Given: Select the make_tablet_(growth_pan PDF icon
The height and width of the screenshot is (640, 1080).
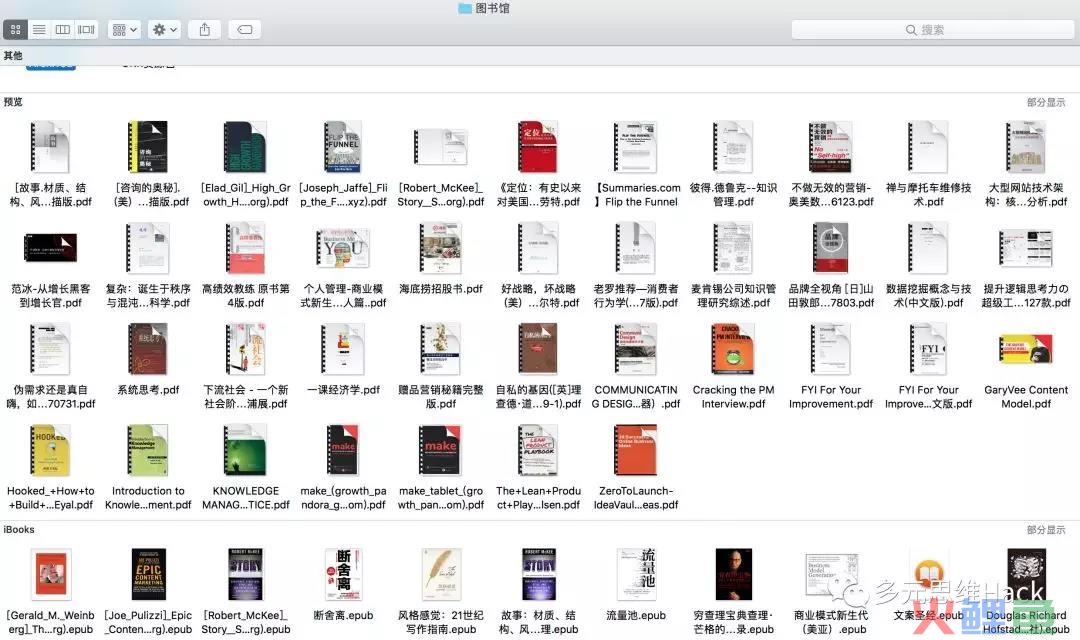Looking at the screenshot, I should click(441, 451).
